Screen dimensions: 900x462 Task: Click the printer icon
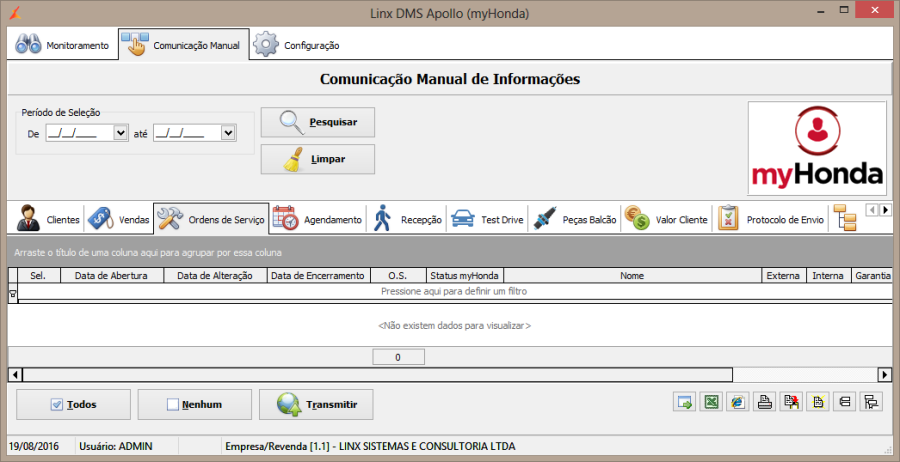pyautogui.click(x=765, y=401)
